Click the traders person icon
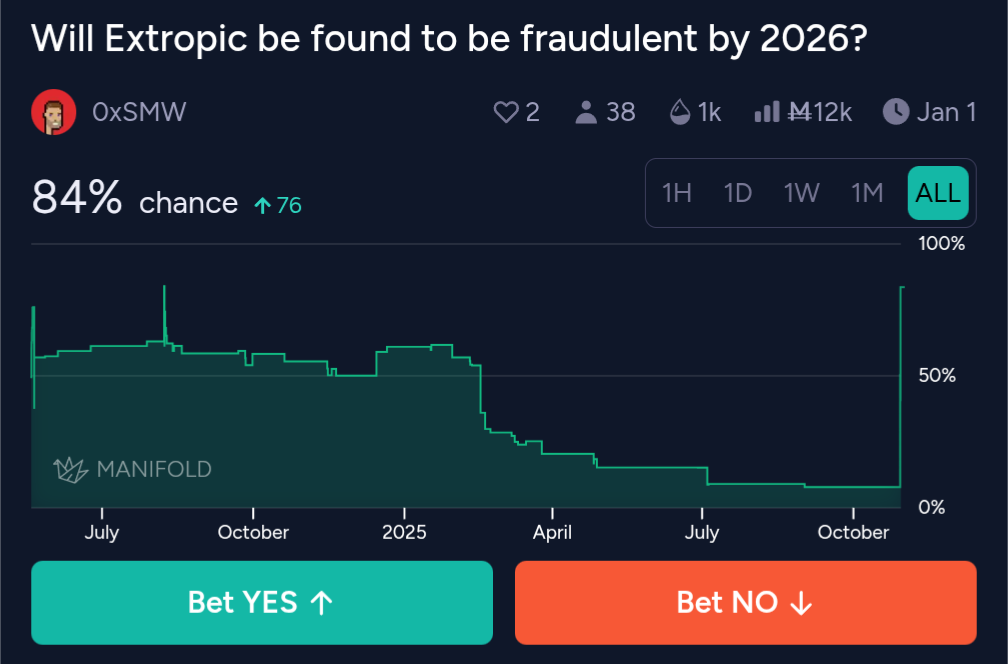1008x664 pixels. coord(586,112)
